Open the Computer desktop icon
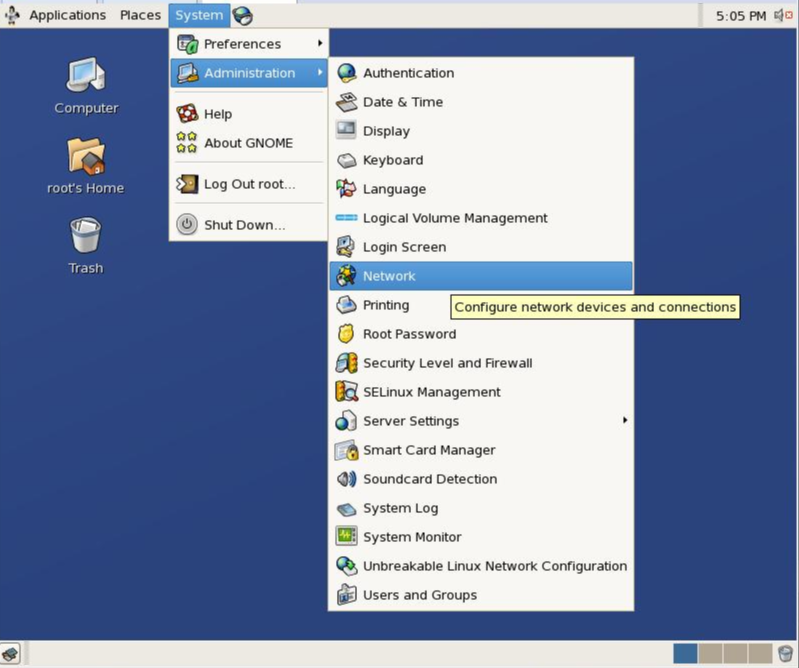The height and width of the screenshot is (668, 799). tap(86, 86)
